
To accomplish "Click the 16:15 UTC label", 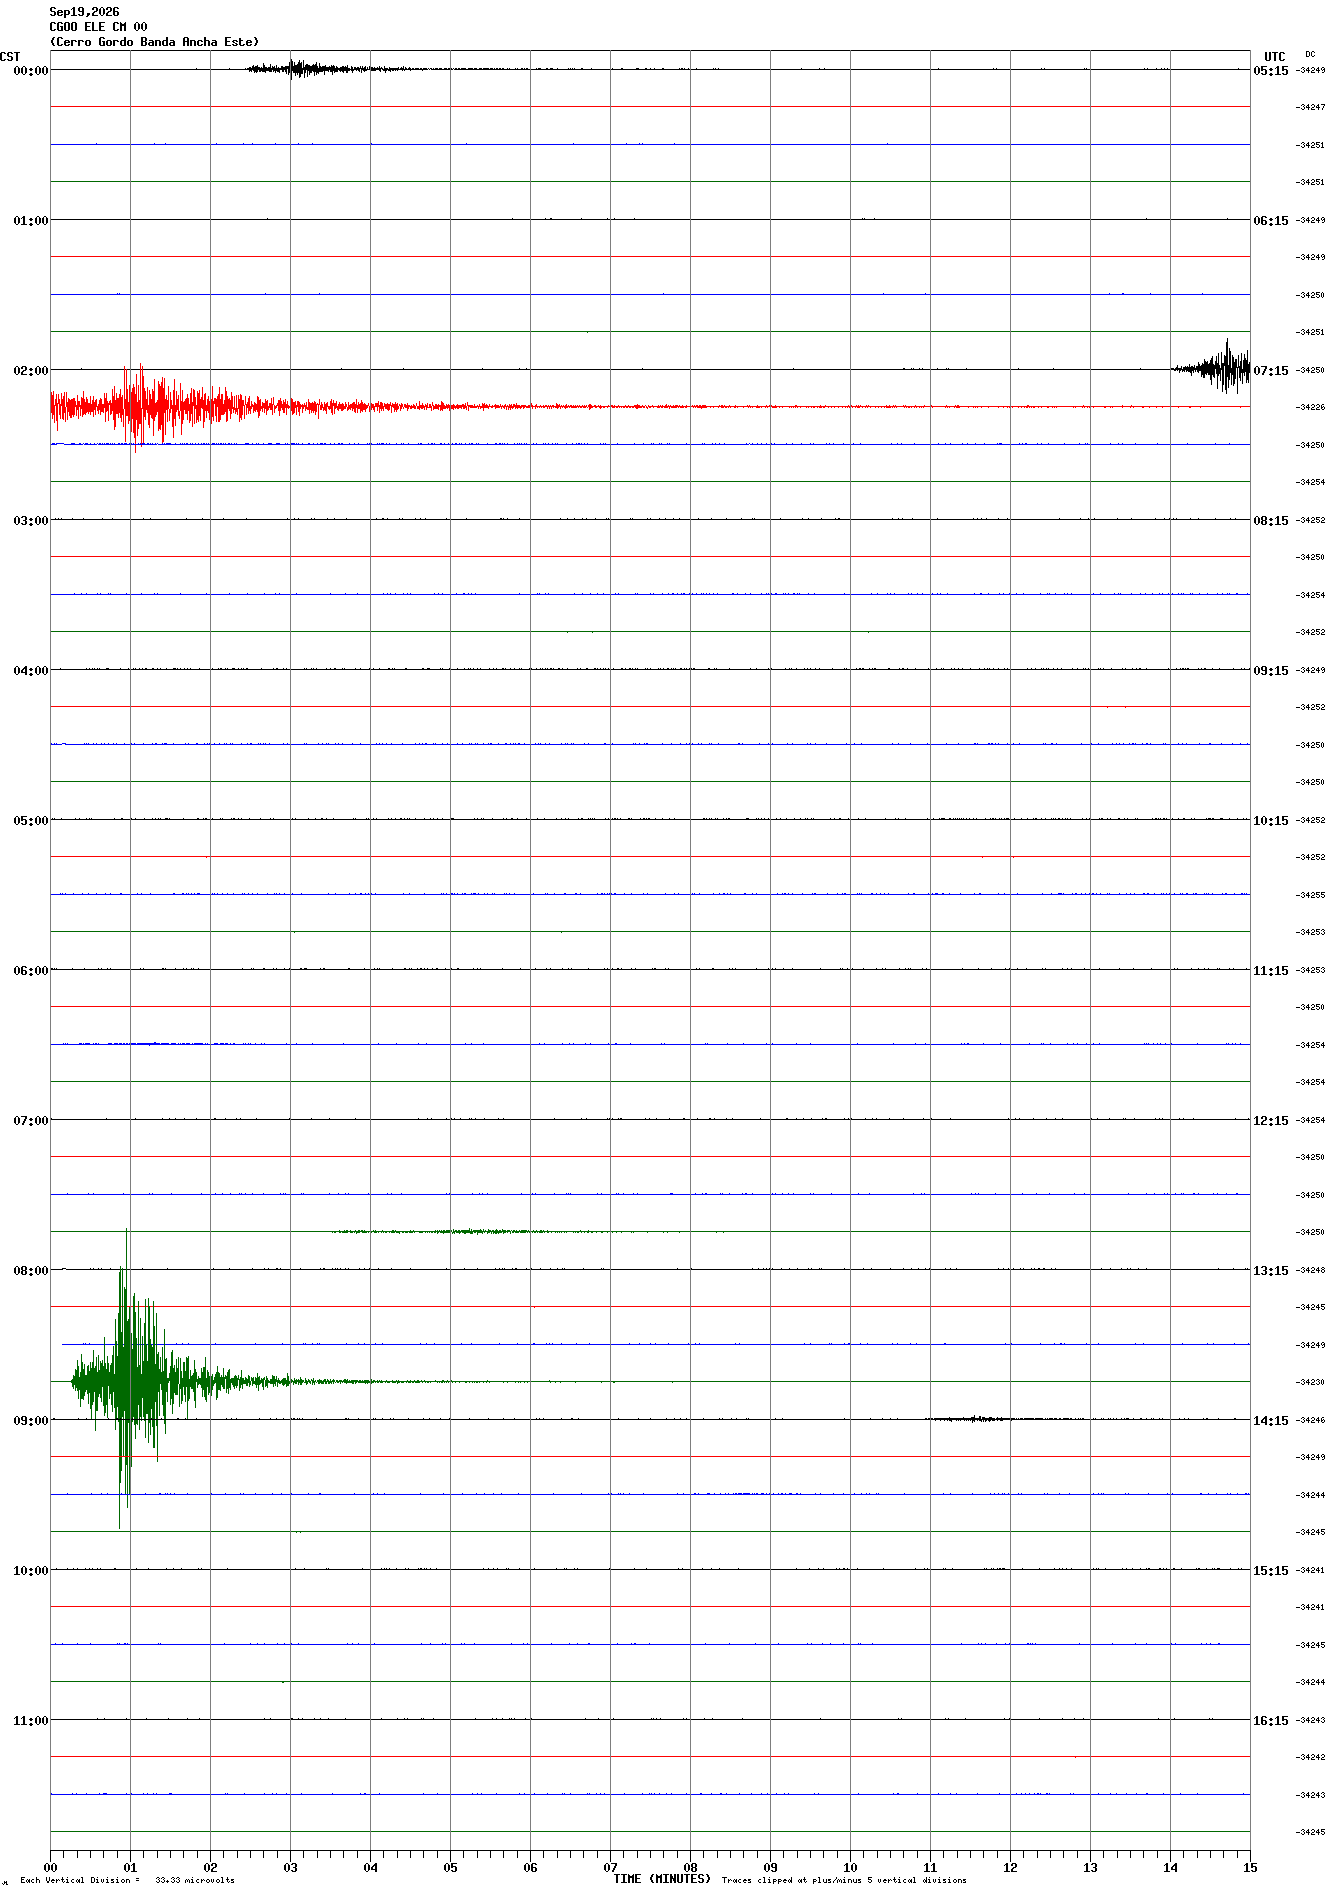I will click(1271, 1720).
